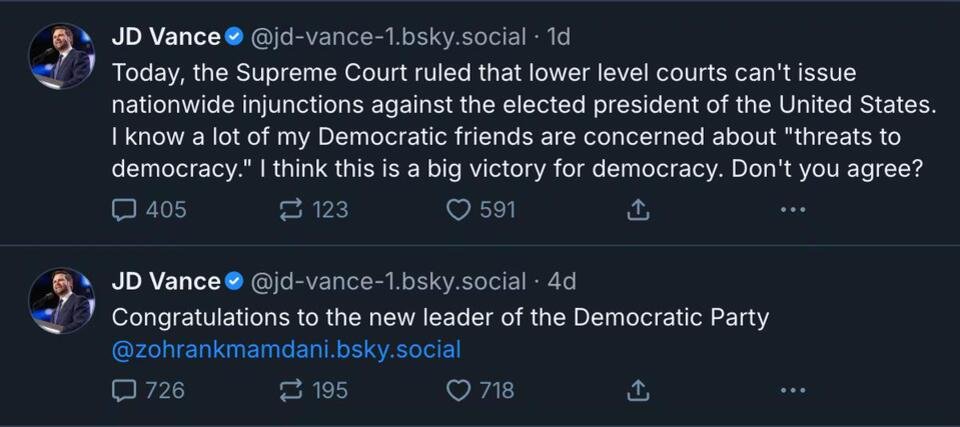
Task: Click JD Vance avatar on the second post
Action: click(61, 300)
